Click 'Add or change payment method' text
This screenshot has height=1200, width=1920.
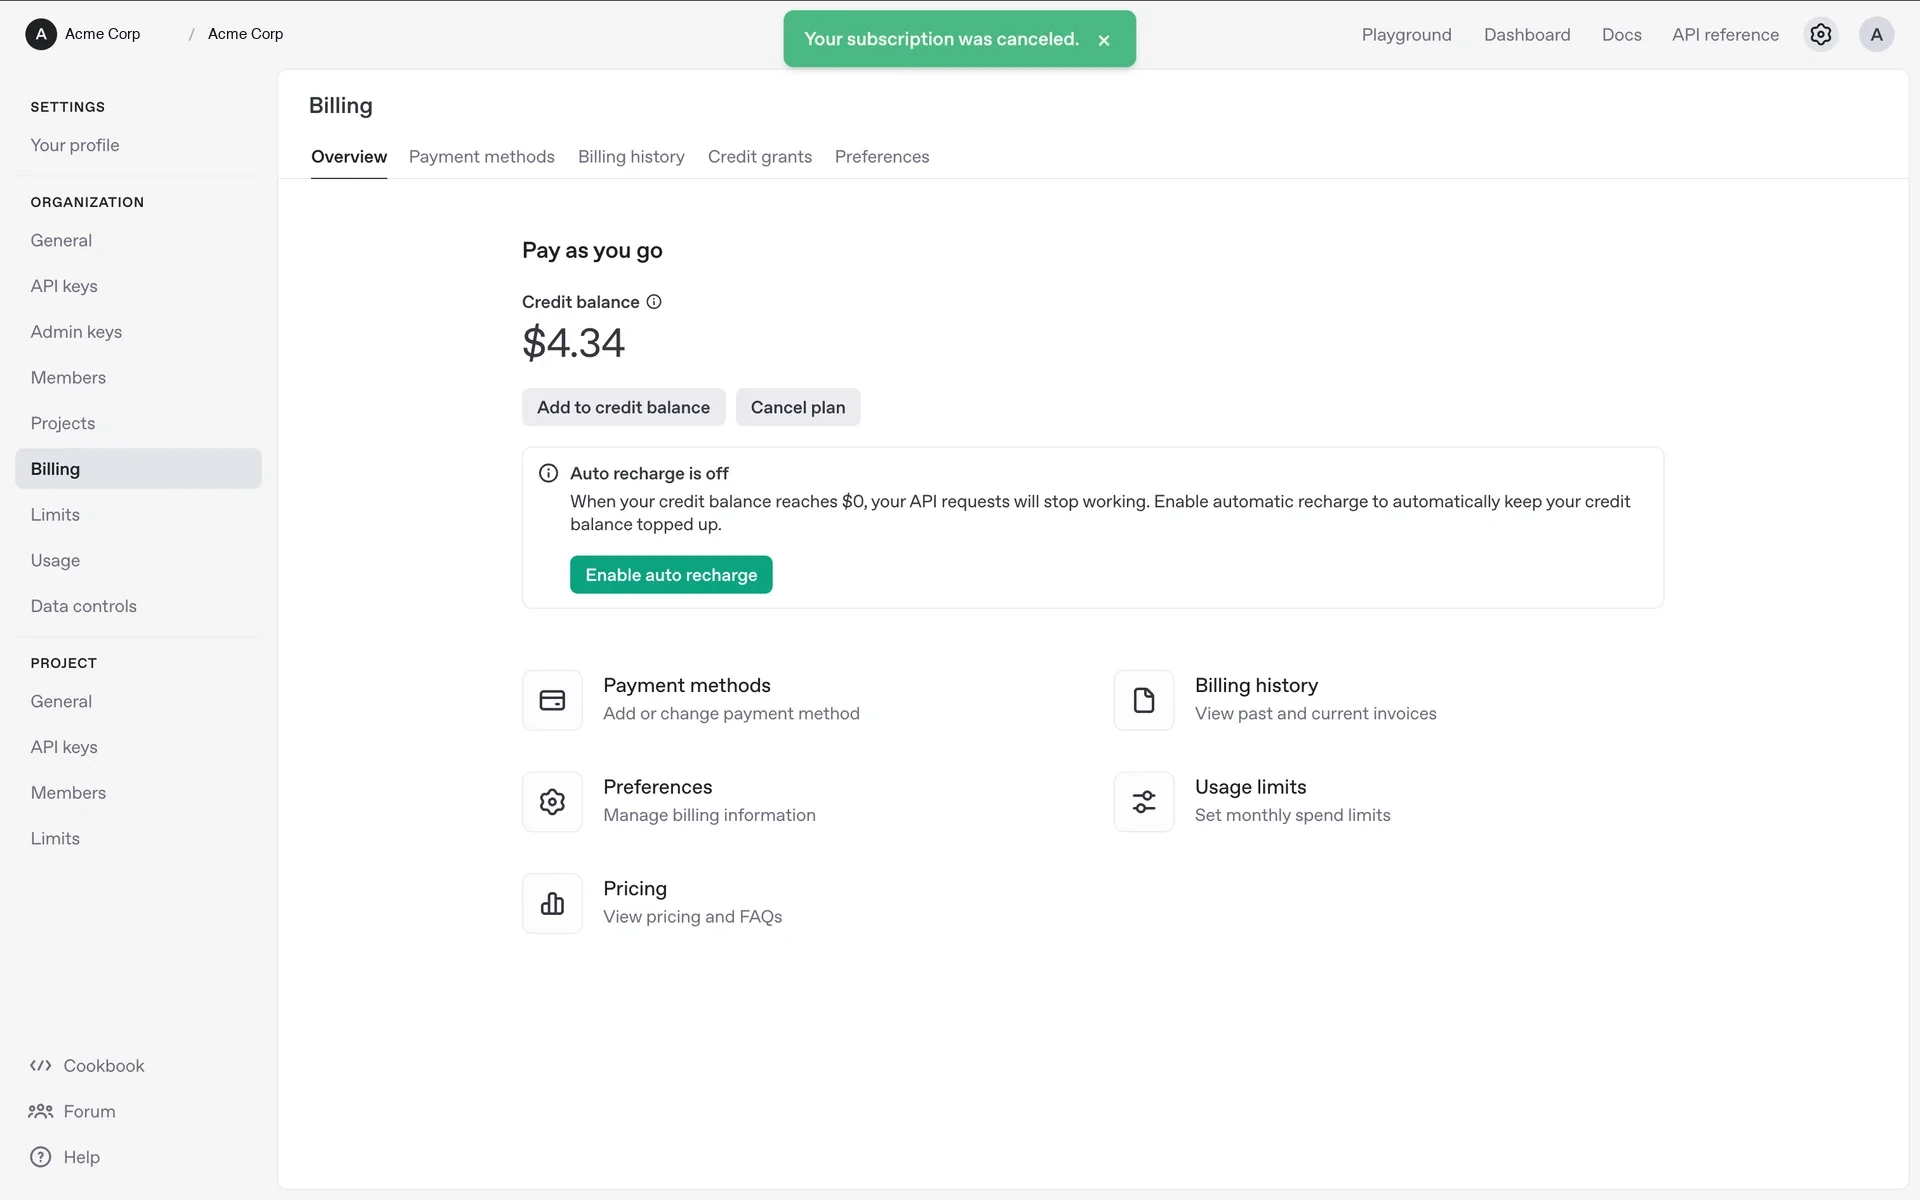click(731, 714)
